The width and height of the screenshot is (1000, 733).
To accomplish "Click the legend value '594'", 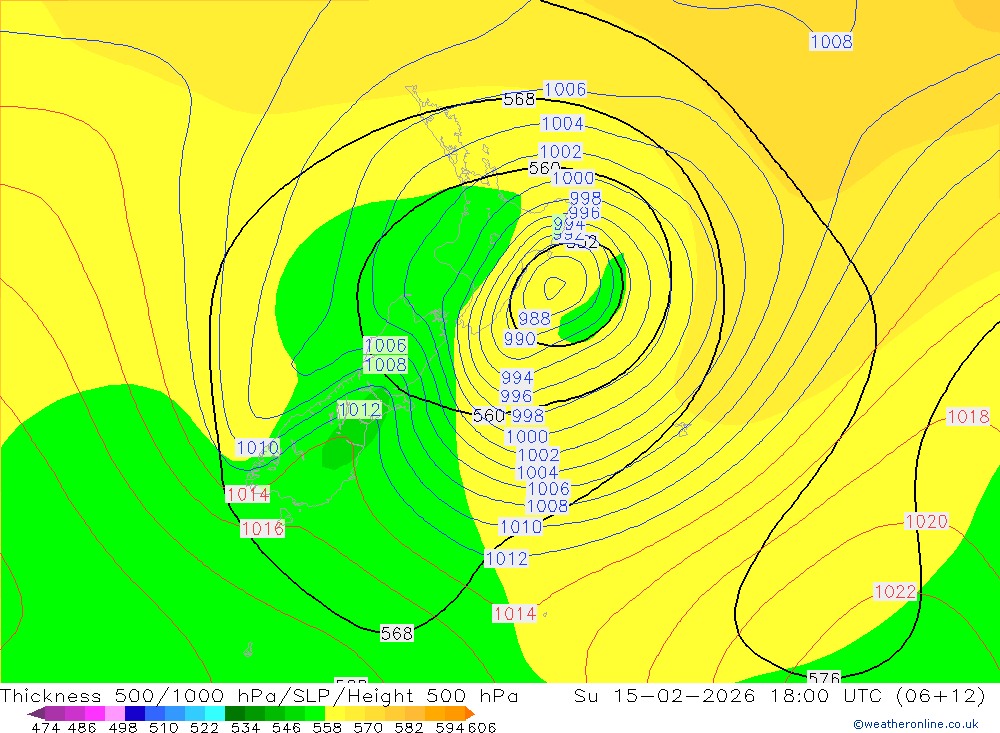I will point(450,727).
